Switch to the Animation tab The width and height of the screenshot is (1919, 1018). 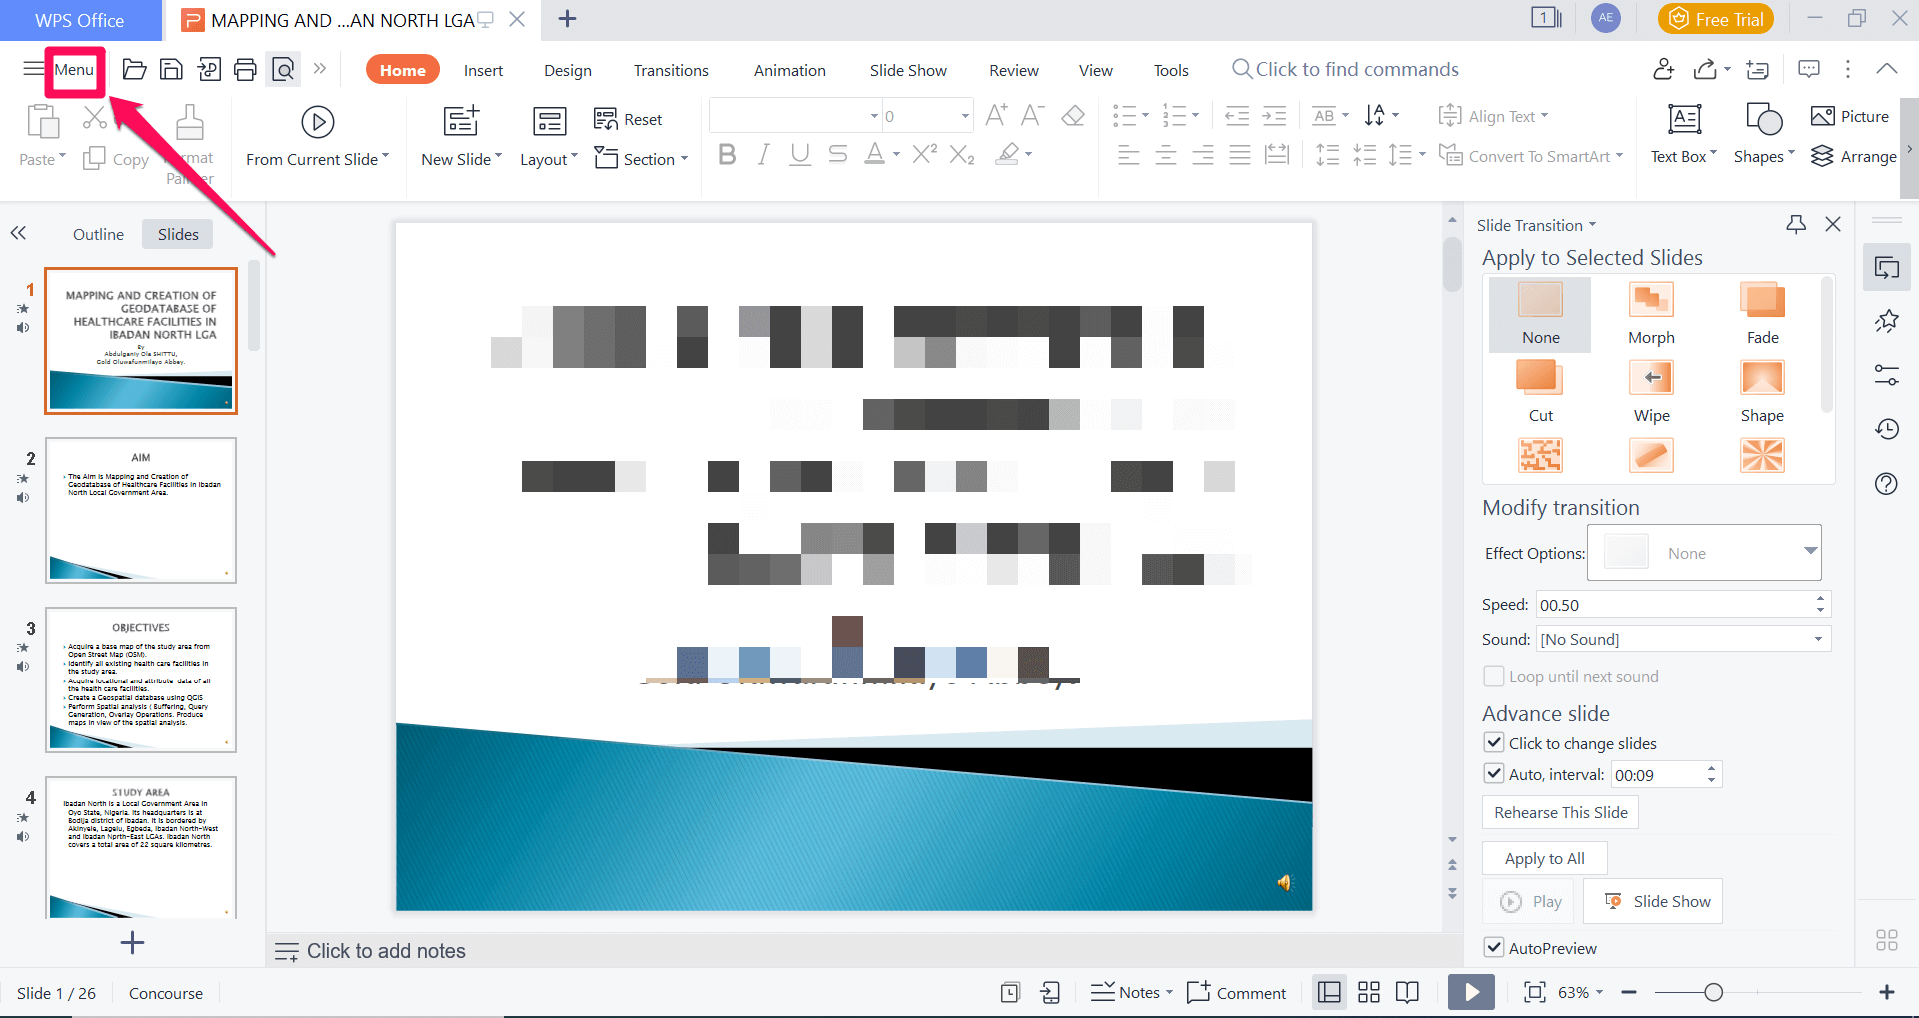(789, 70)
